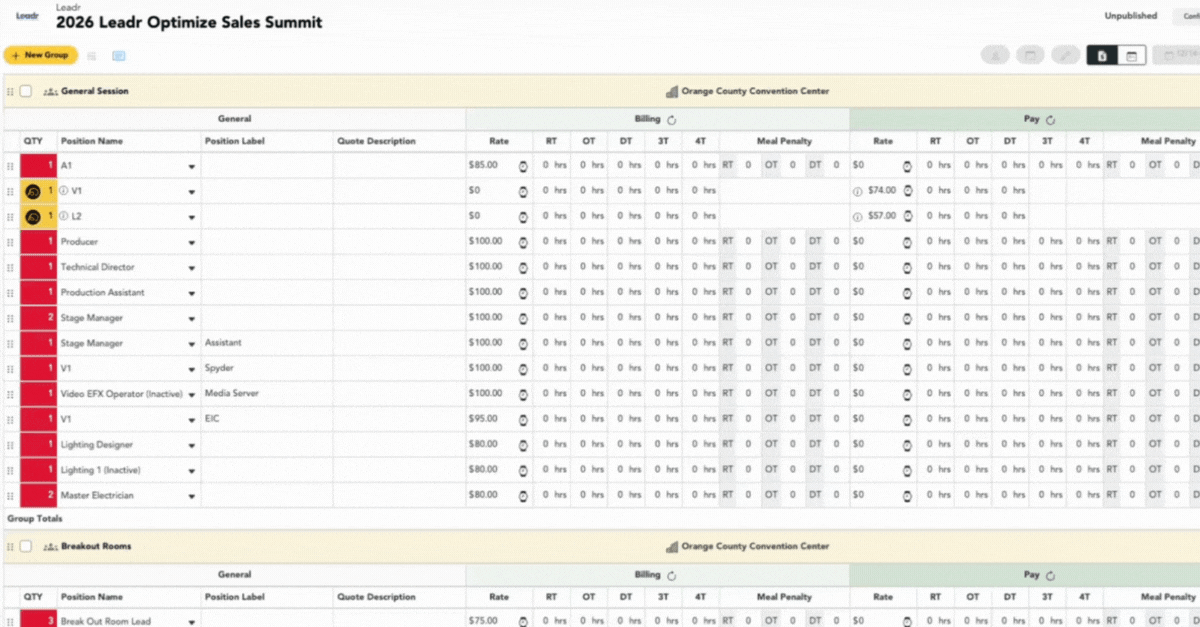
Task: Click the list view icon next to New Group
Action: coord(92,56)
